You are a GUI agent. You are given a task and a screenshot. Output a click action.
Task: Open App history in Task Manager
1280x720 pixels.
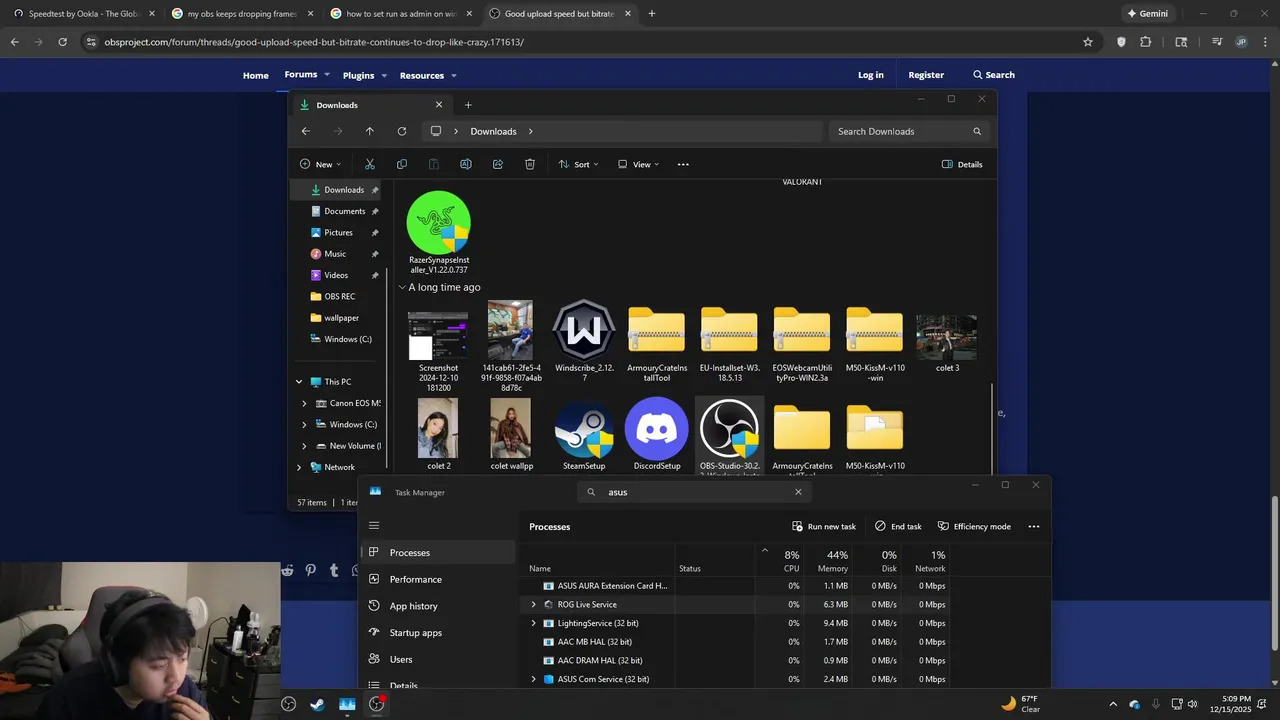click(x=437, y=606)
